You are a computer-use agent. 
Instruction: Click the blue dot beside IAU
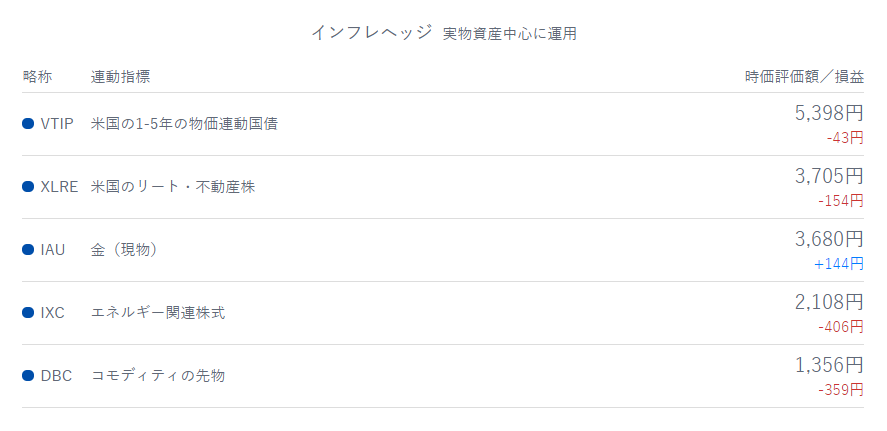(x=28, y=250)
